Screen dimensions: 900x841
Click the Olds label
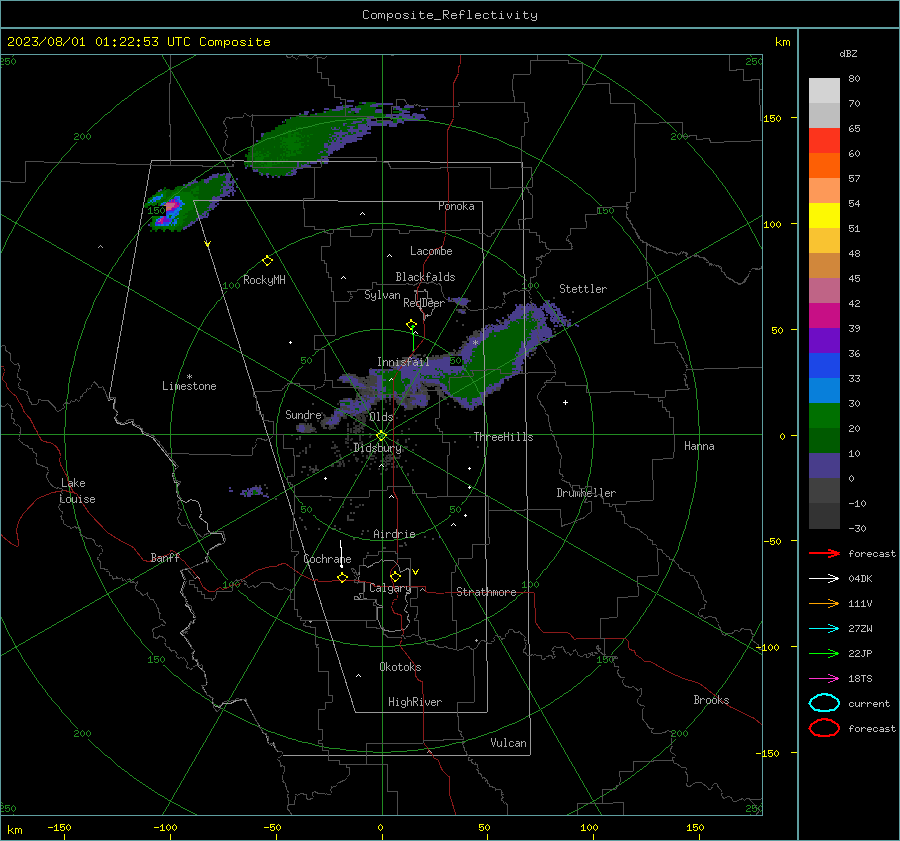[381, 417]
